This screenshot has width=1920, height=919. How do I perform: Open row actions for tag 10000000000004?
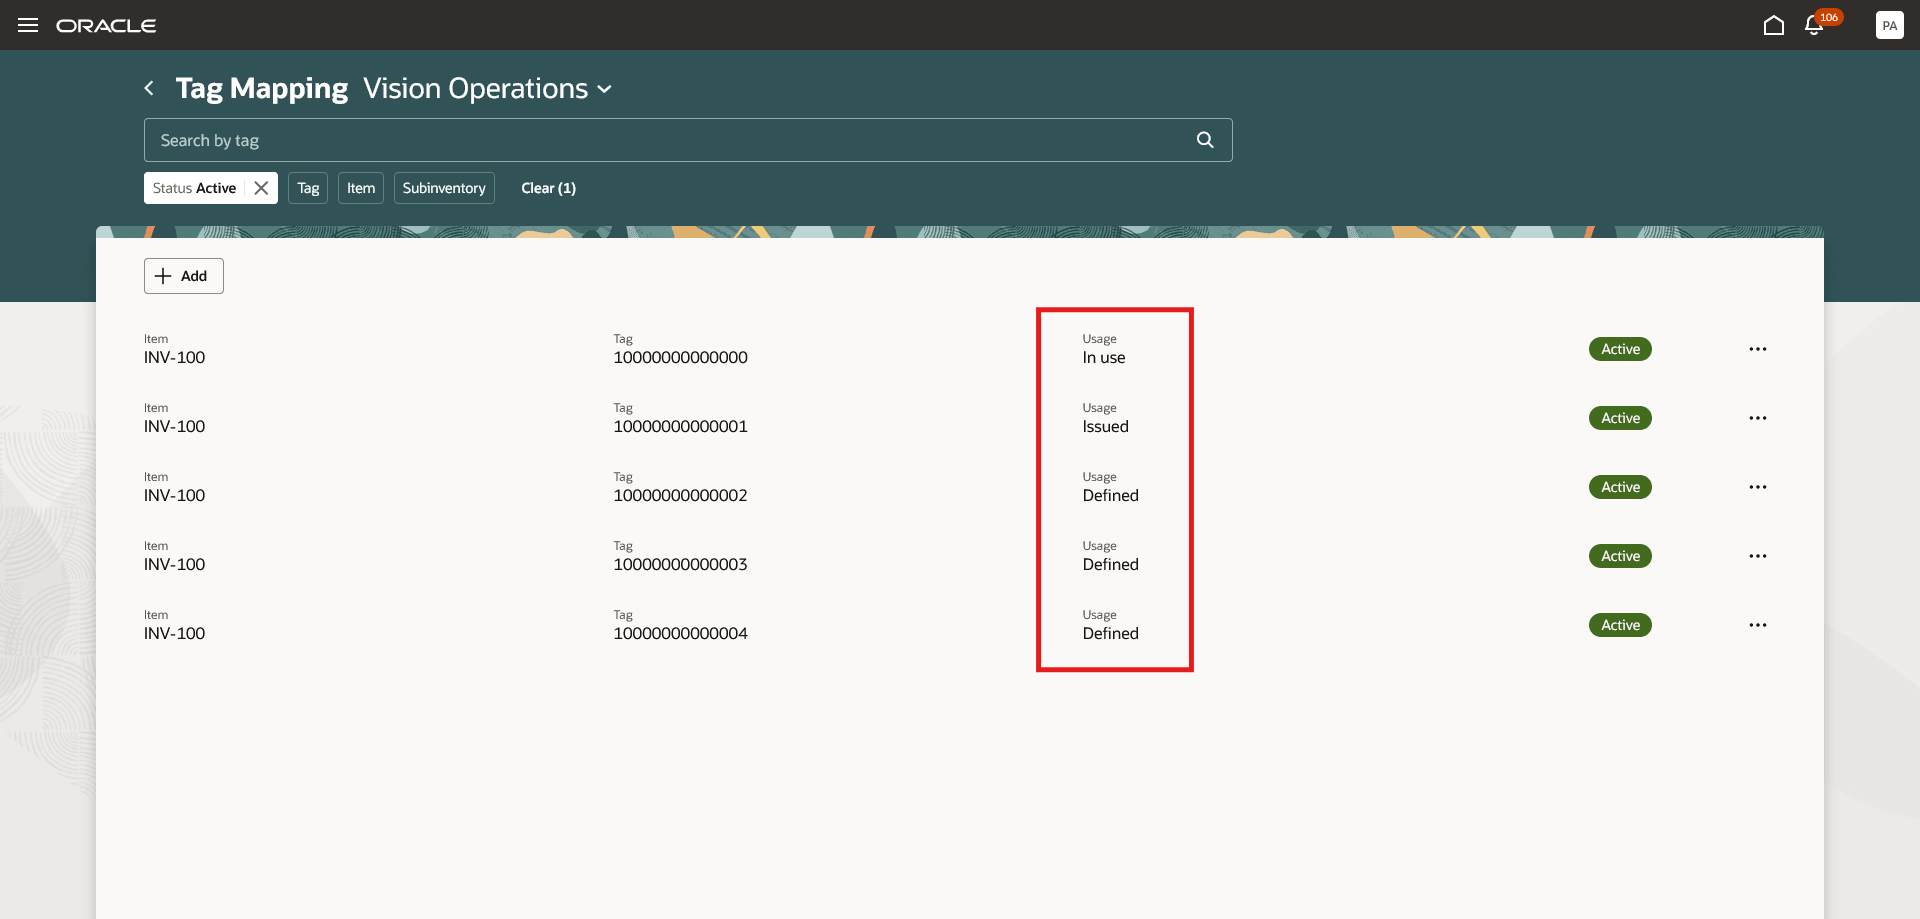1759,625
